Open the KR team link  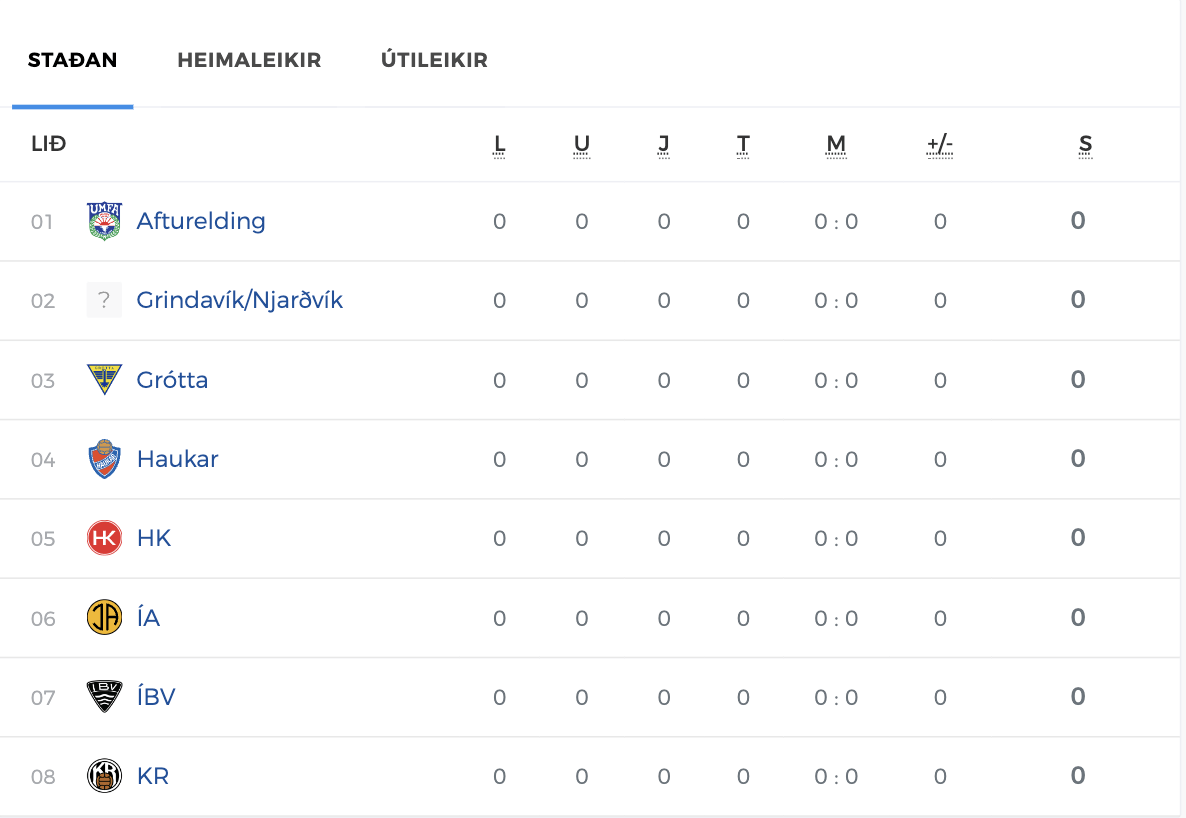click(153, 776)
